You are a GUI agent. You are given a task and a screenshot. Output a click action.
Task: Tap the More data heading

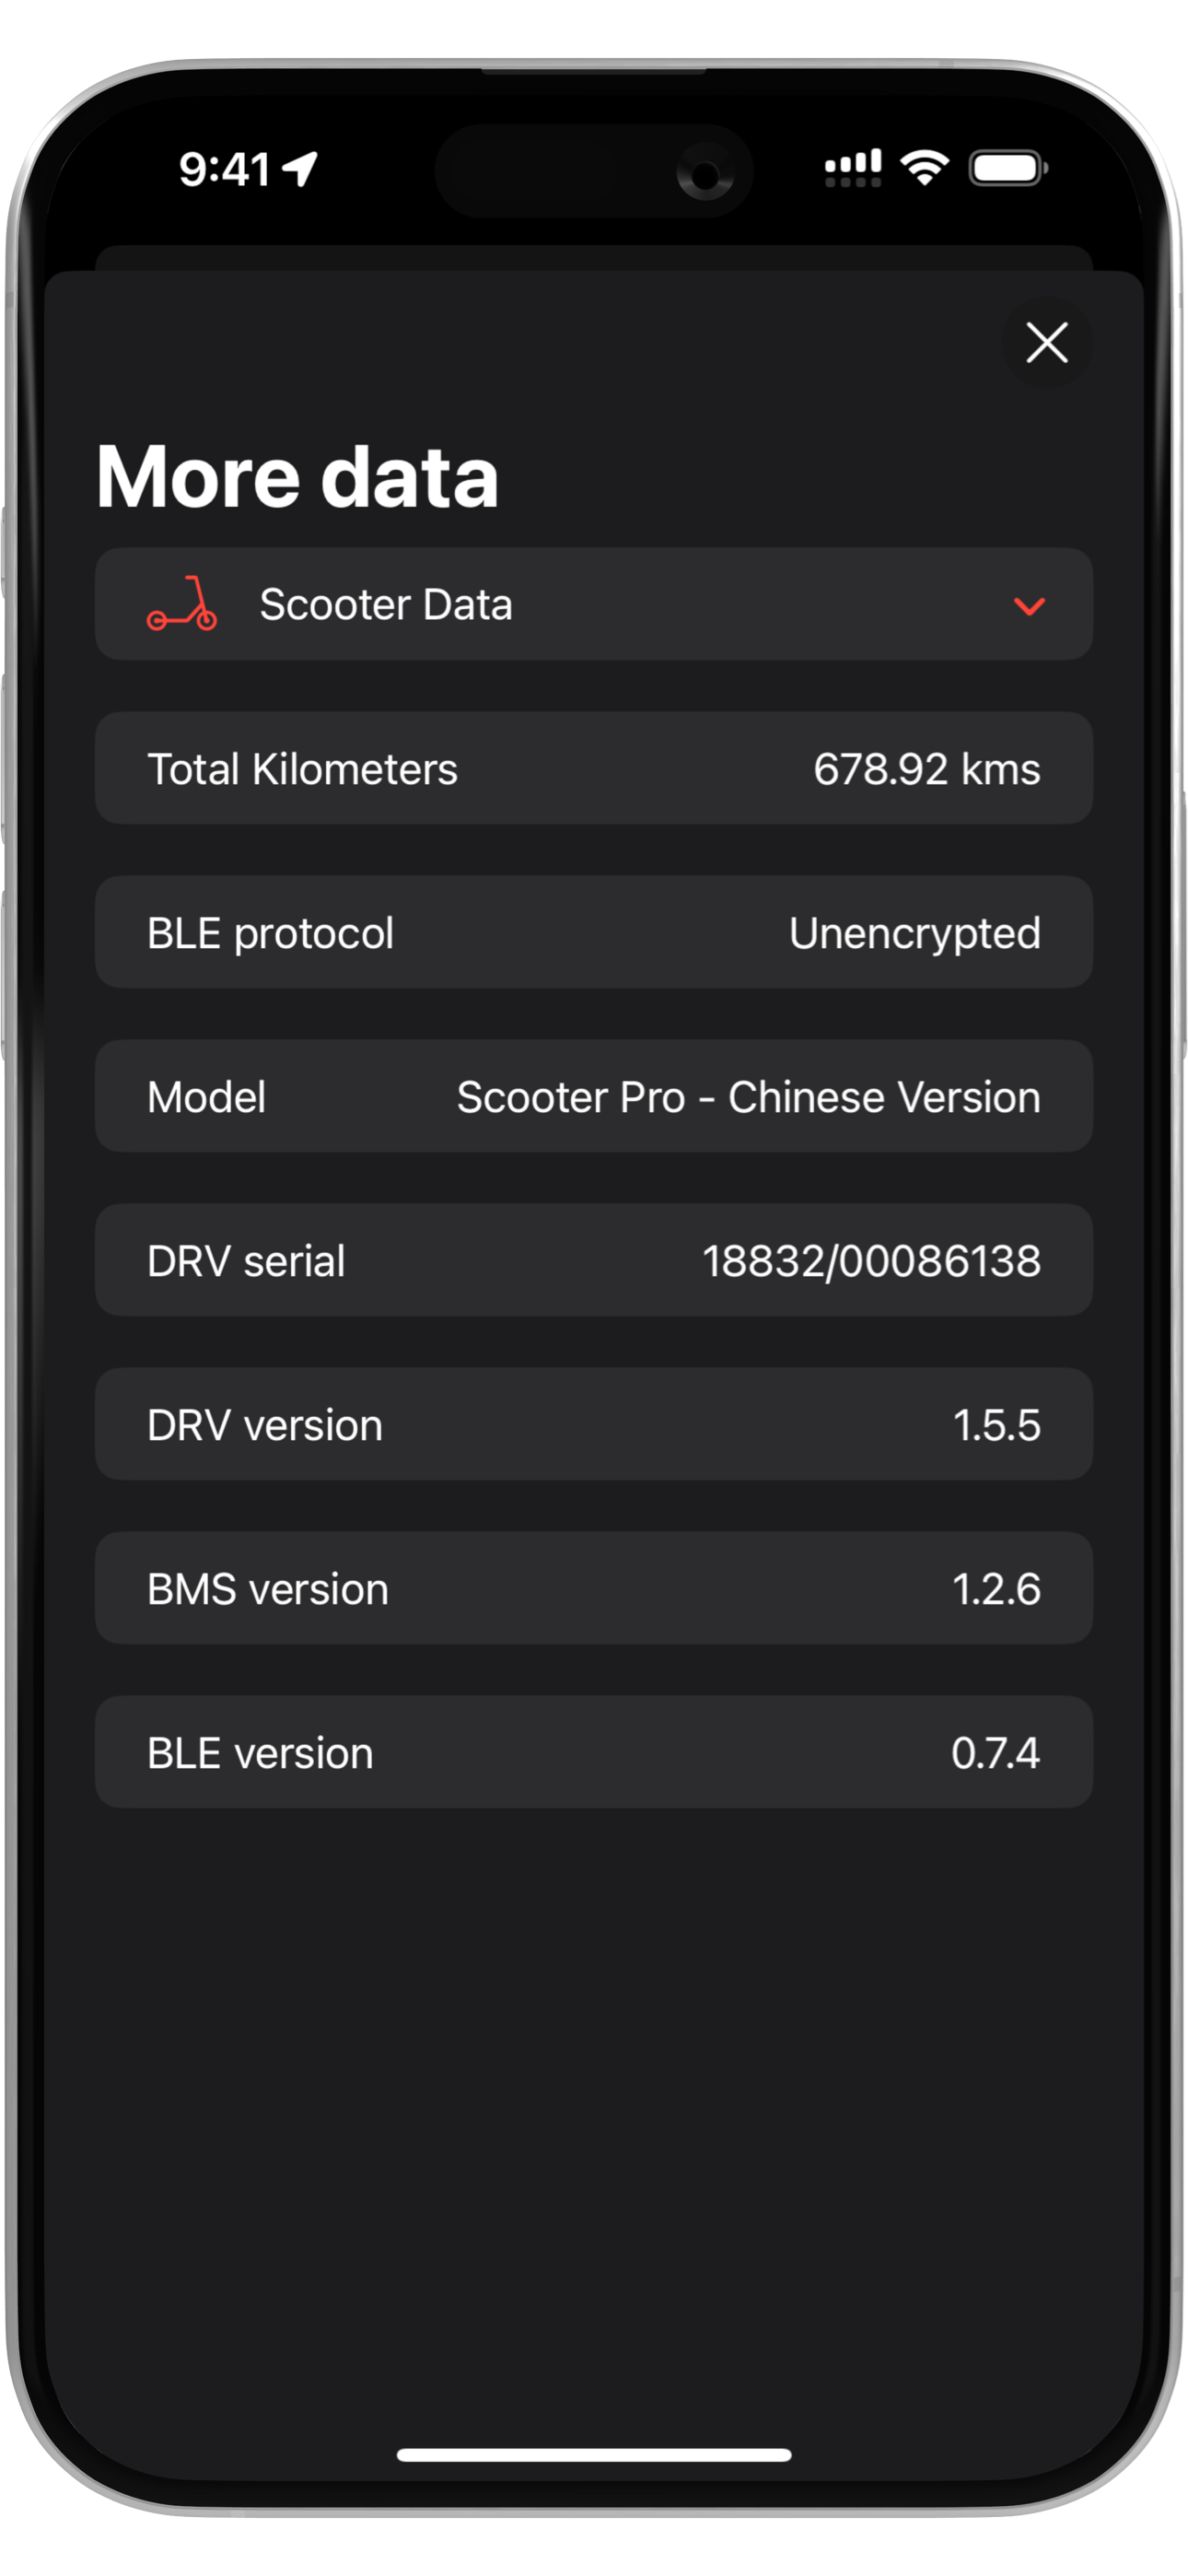point(297,476)
